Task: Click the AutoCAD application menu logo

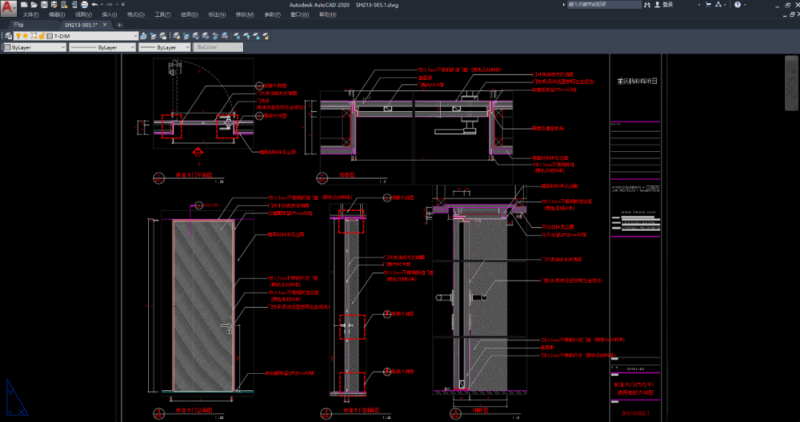Action: coord(7,8)
